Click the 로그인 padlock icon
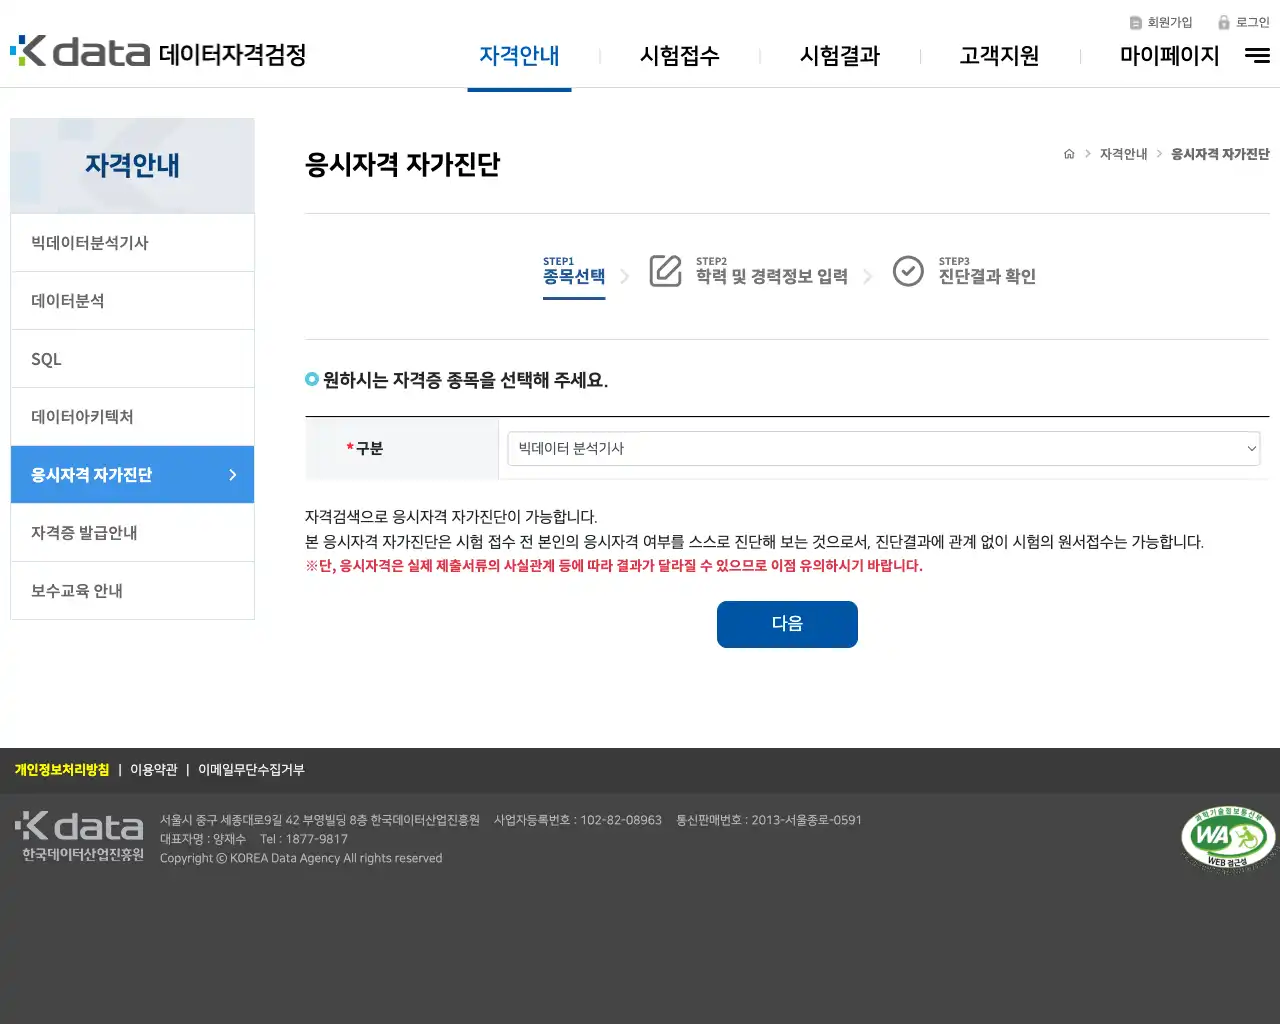Viewport: 1280px width, 1024px height. click(1224, 22)
